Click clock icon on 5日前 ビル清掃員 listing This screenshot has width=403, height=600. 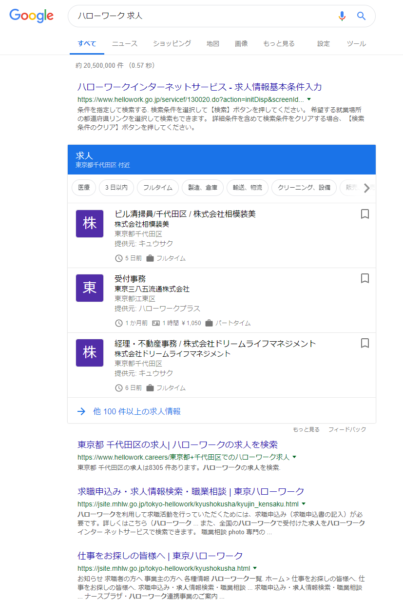(x=119, y=258)
